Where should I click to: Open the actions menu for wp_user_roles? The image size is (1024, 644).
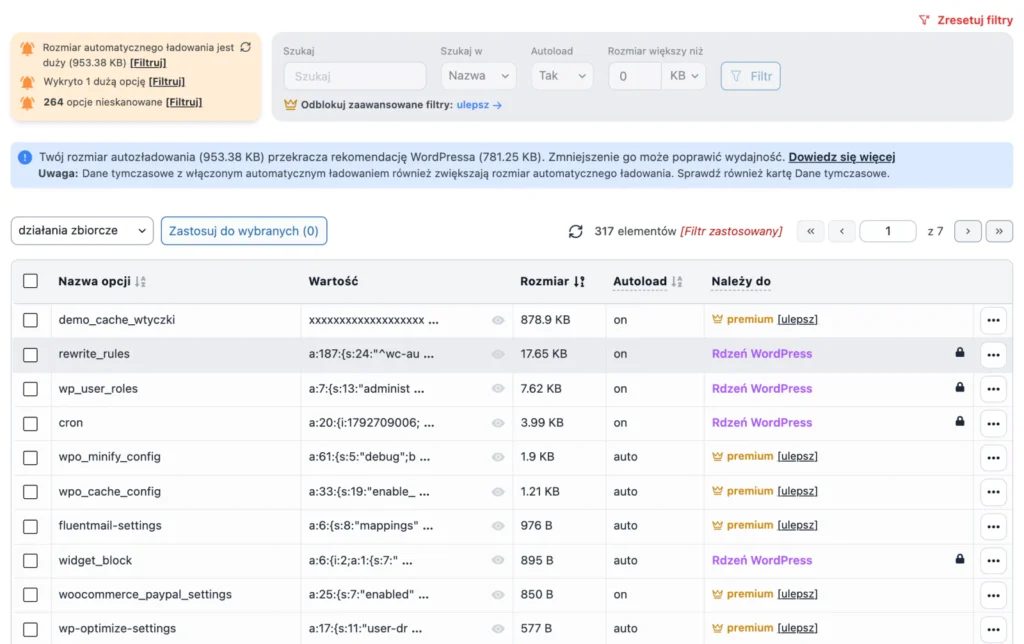pyautogui.click(x=993, y=389)
